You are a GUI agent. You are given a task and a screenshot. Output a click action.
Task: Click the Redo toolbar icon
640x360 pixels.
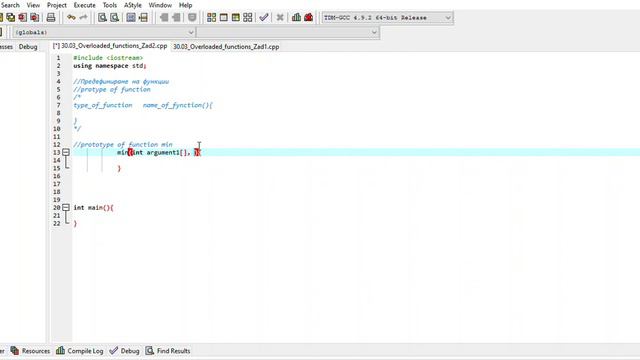coord(83,17)
